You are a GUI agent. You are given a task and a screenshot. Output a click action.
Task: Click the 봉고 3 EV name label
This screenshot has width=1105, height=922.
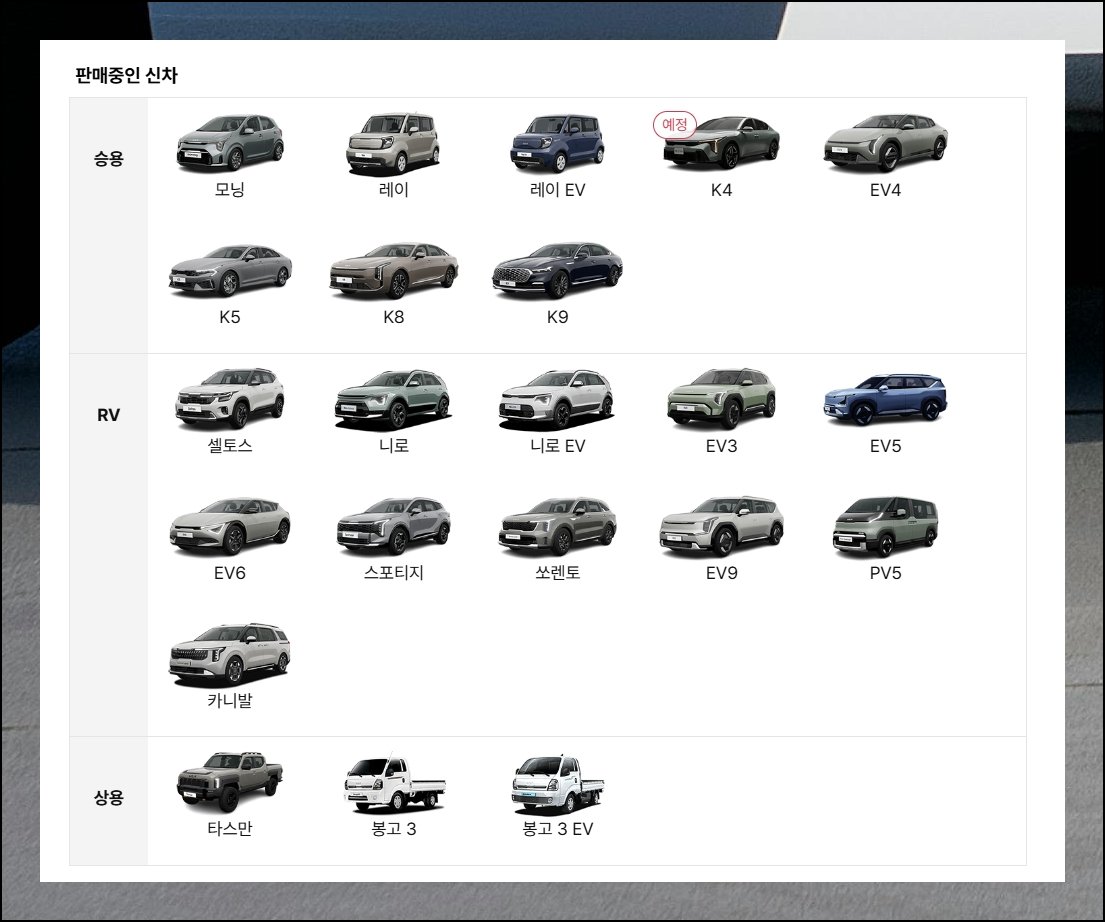point(557,828)
